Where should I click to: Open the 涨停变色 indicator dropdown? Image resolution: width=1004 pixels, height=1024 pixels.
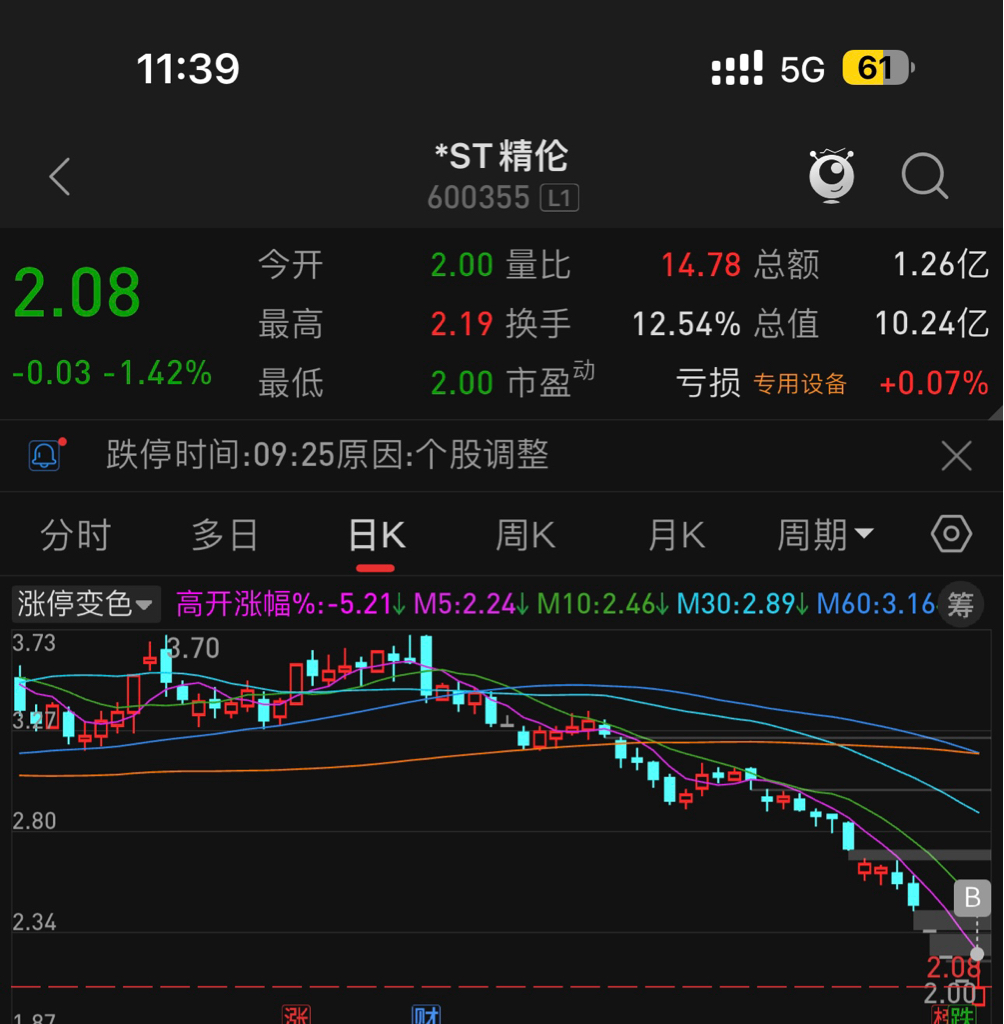pyautogui.click(x=85, y=603)
